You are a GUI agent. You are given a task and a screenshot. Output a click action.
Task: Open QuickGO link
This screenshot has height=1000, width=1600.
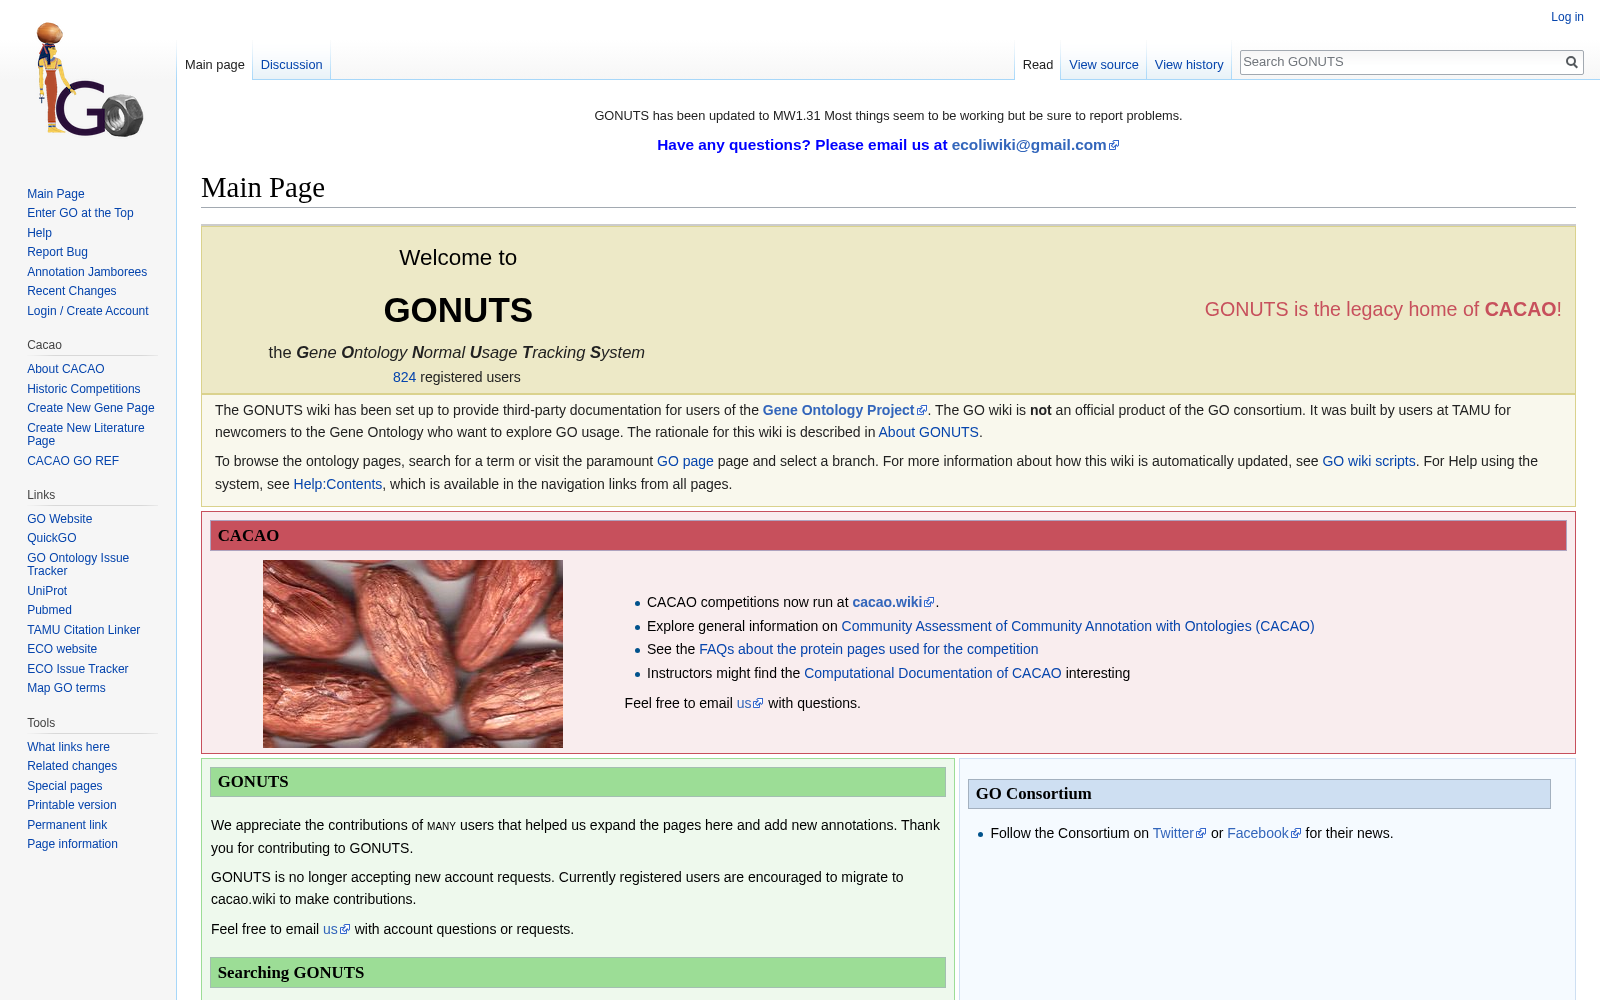coord(51,538)
